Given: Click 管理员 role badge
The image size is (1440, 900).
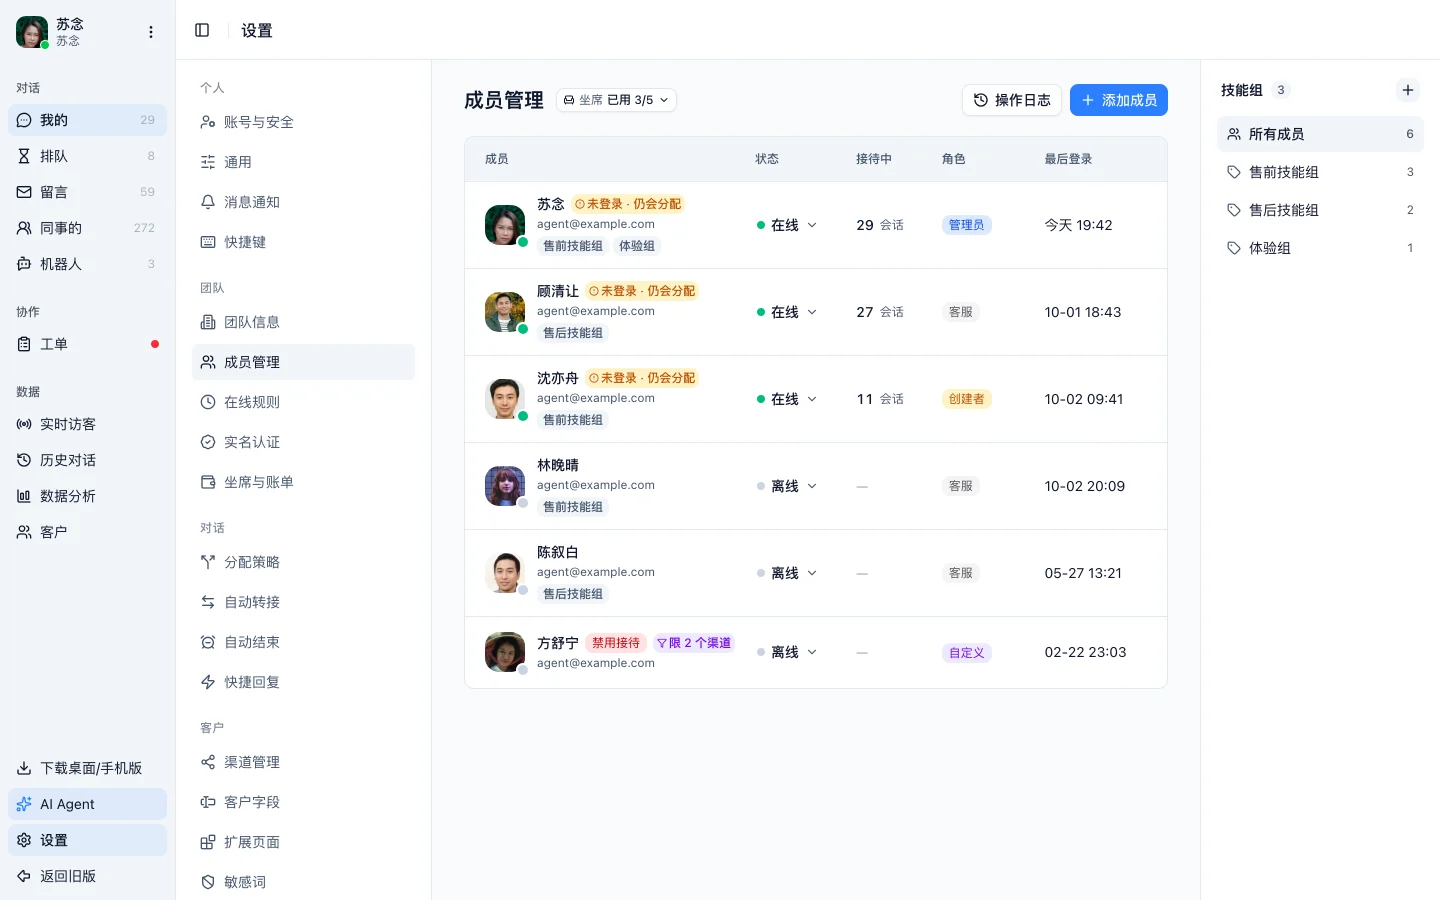Looking at the screenshot, I should click(967, 225).
